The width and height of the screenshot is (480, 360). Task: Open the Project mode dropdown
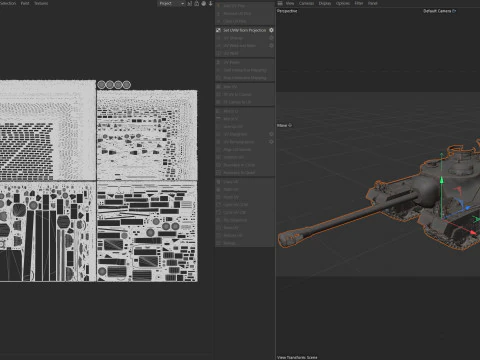[171, 3]
